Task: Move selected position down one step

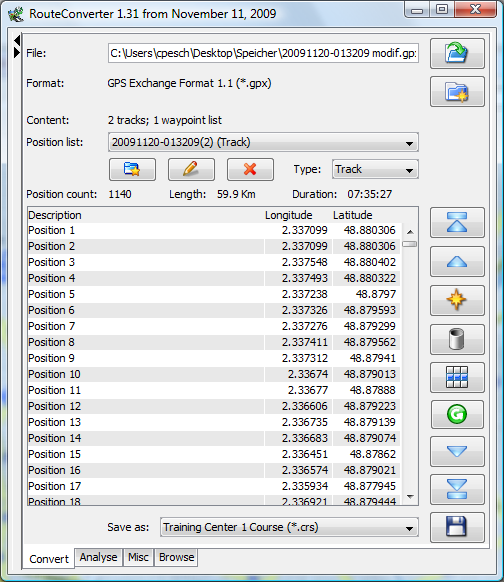Action: (457, 451)
